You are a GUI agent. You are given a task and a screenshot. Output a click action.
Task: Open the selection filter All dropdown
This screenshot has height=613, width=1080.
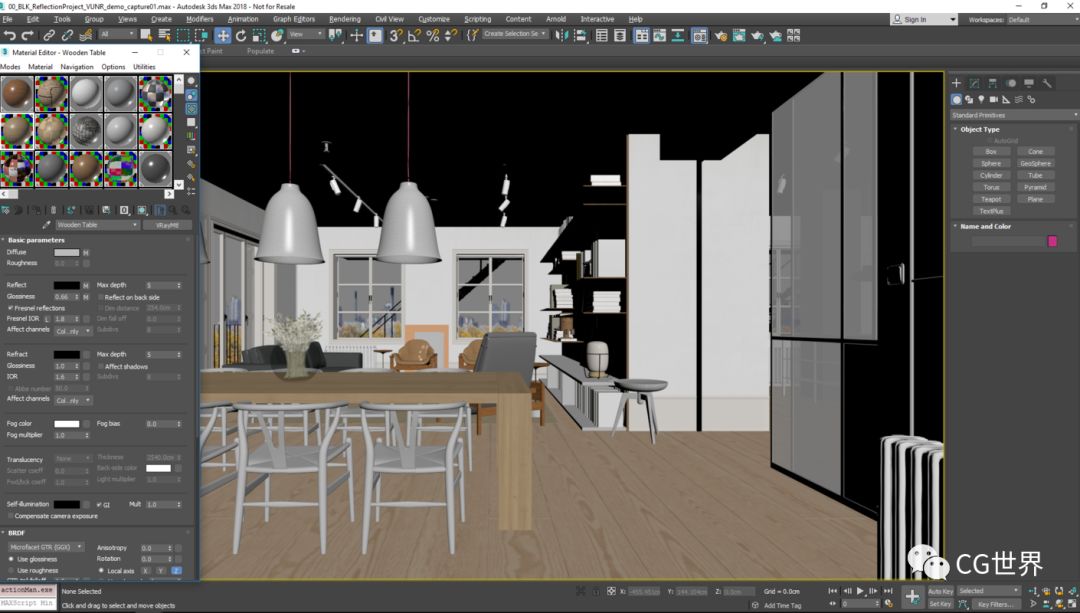[x=117, y=34]
